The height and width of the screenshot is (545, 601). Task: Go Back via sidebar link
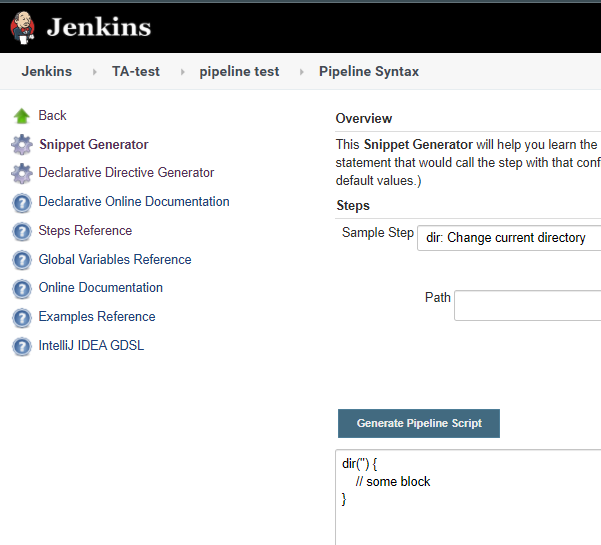(x=53, y=115)
